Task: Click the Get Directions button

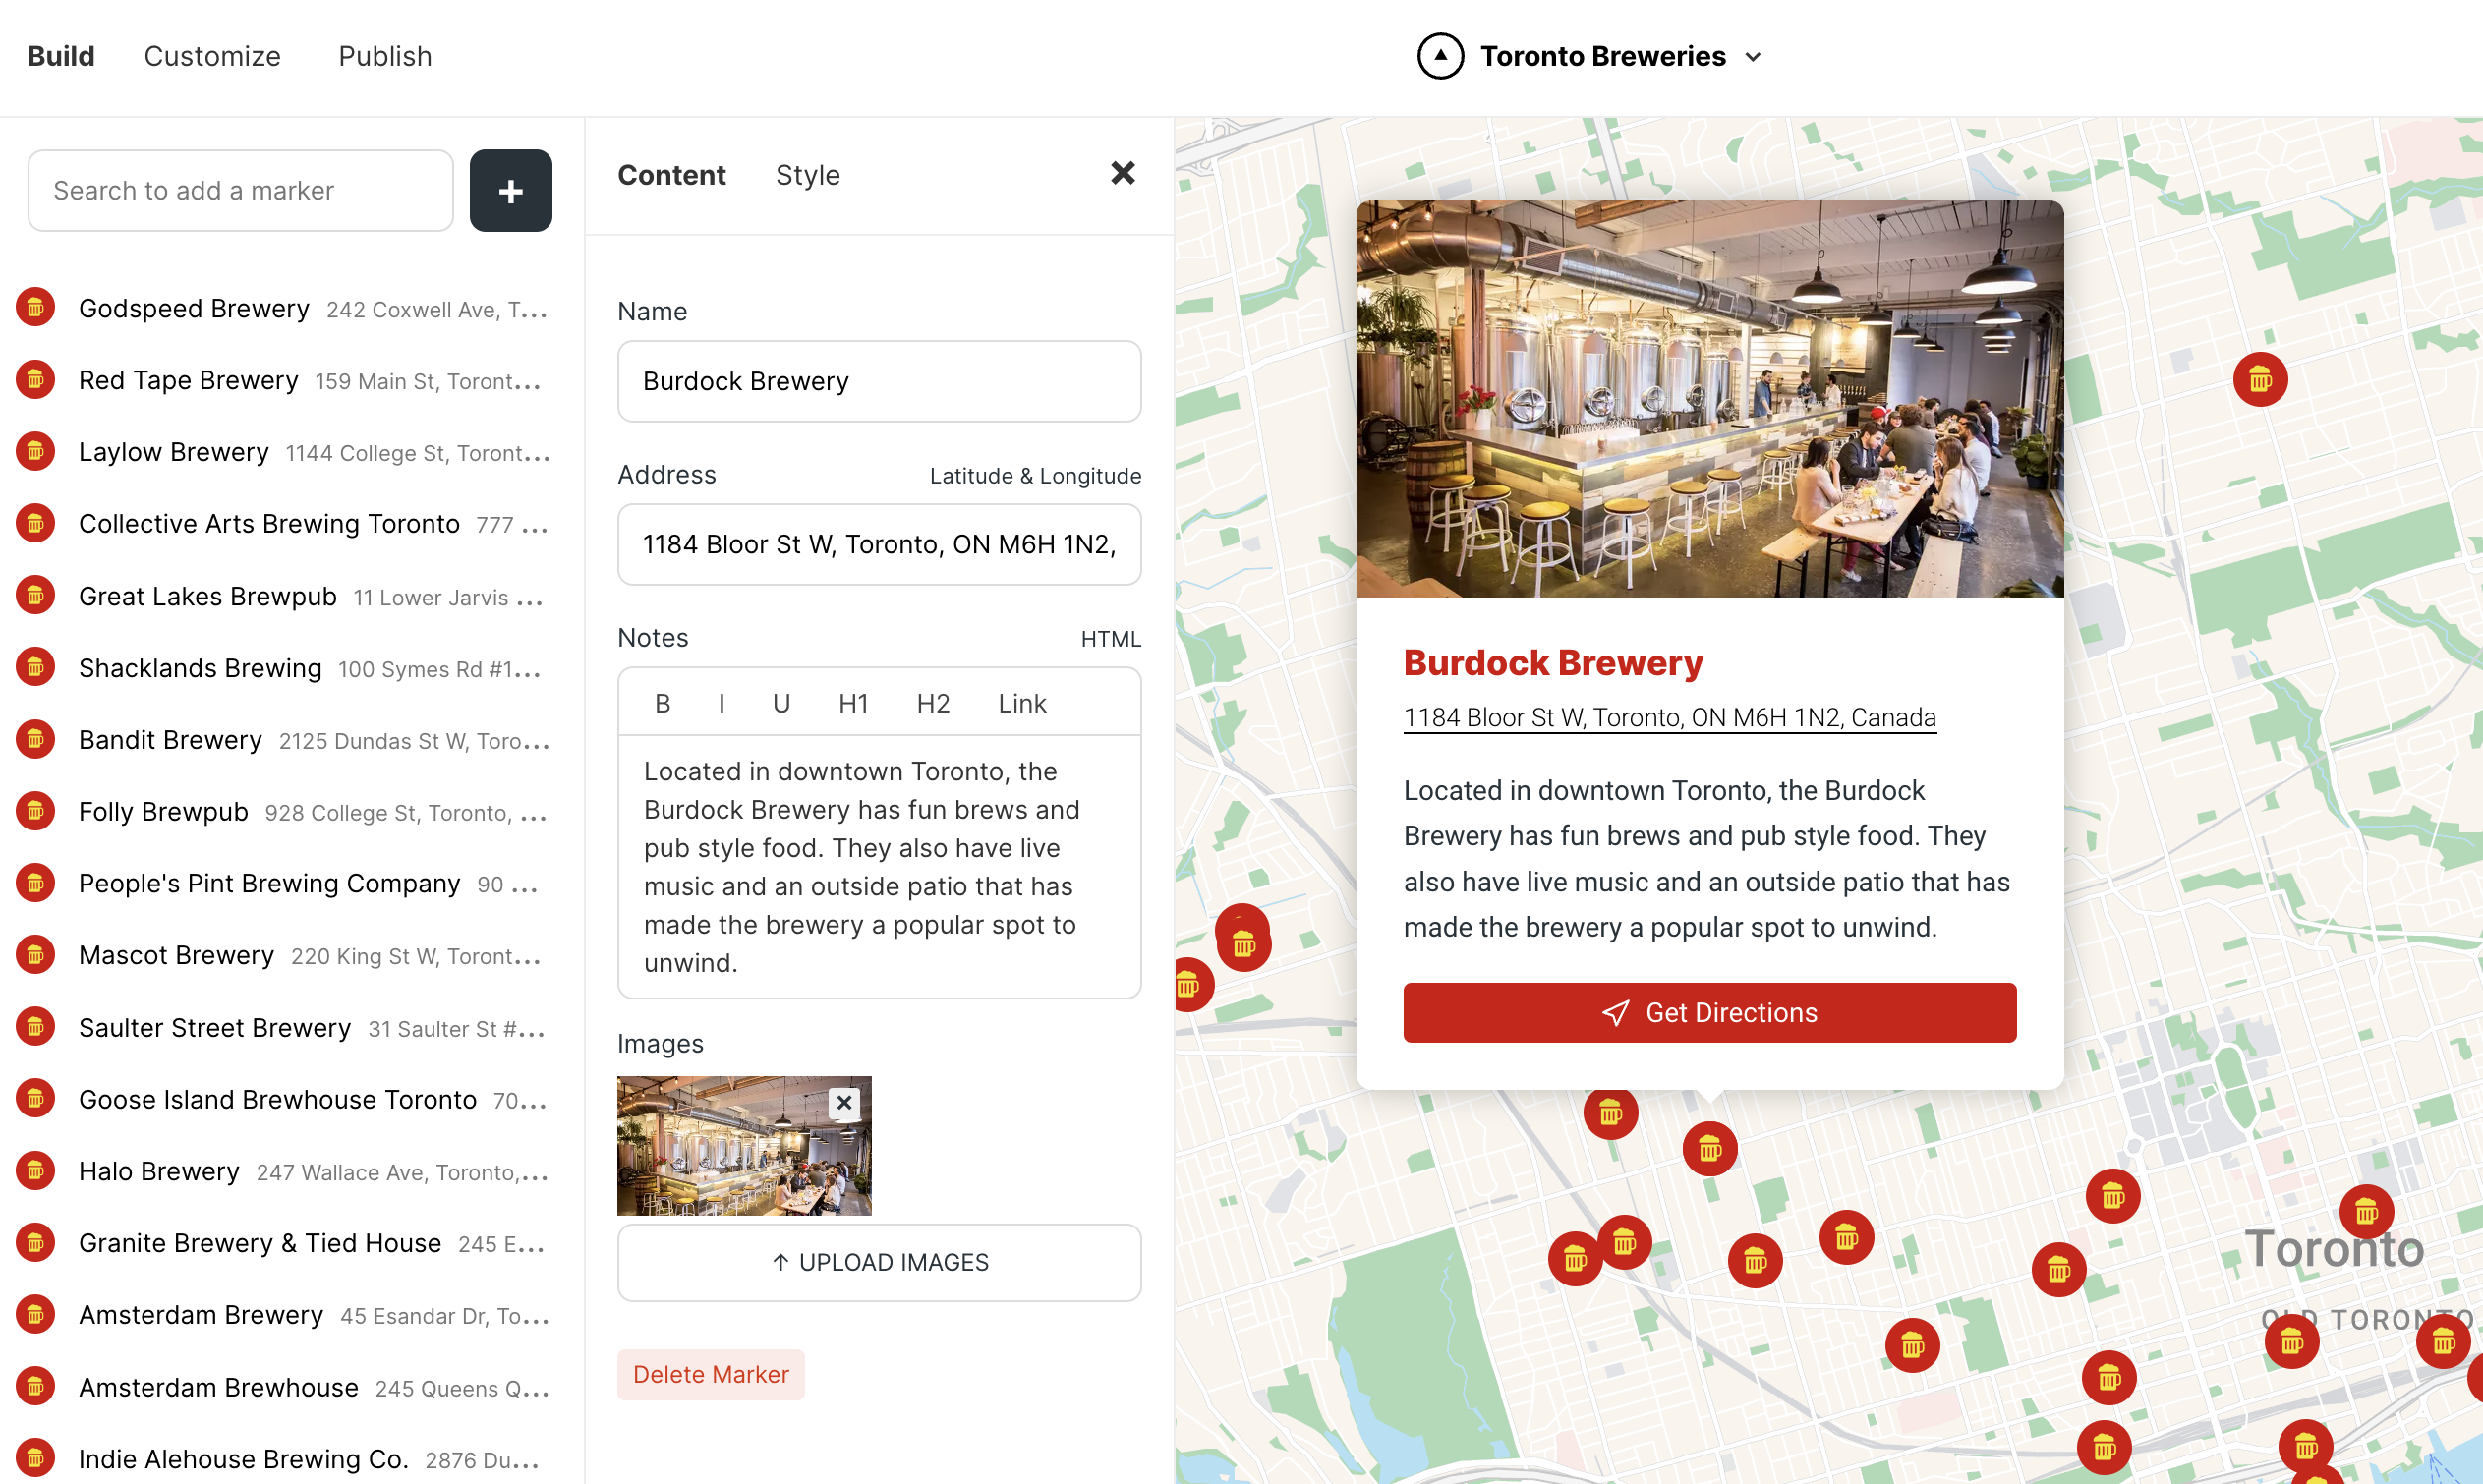Action: pos(1709,1012)
